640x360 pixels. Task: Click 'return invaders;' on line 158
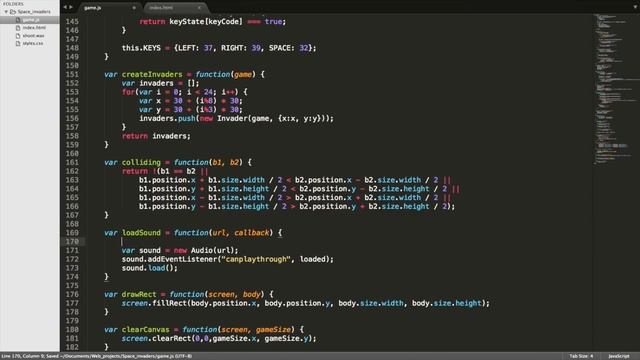156,136
